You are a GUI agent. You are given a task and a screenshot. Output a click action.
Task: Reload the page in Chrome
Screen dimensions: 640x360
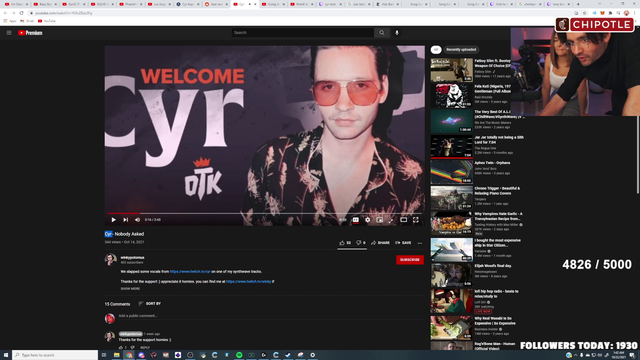click(21, 13)
